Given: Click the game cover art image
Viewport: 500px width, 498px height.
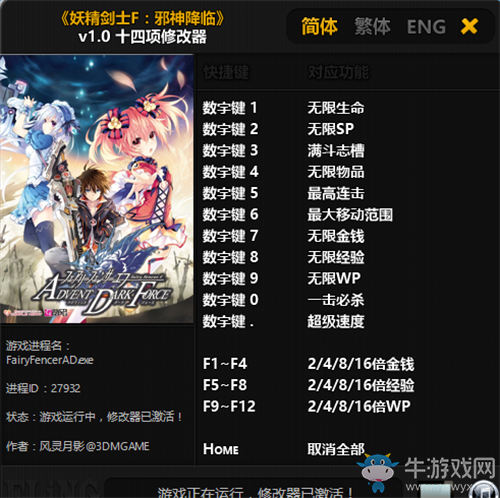Looking at the screenshot, I should pyautogui.click(x=97, y=189).
